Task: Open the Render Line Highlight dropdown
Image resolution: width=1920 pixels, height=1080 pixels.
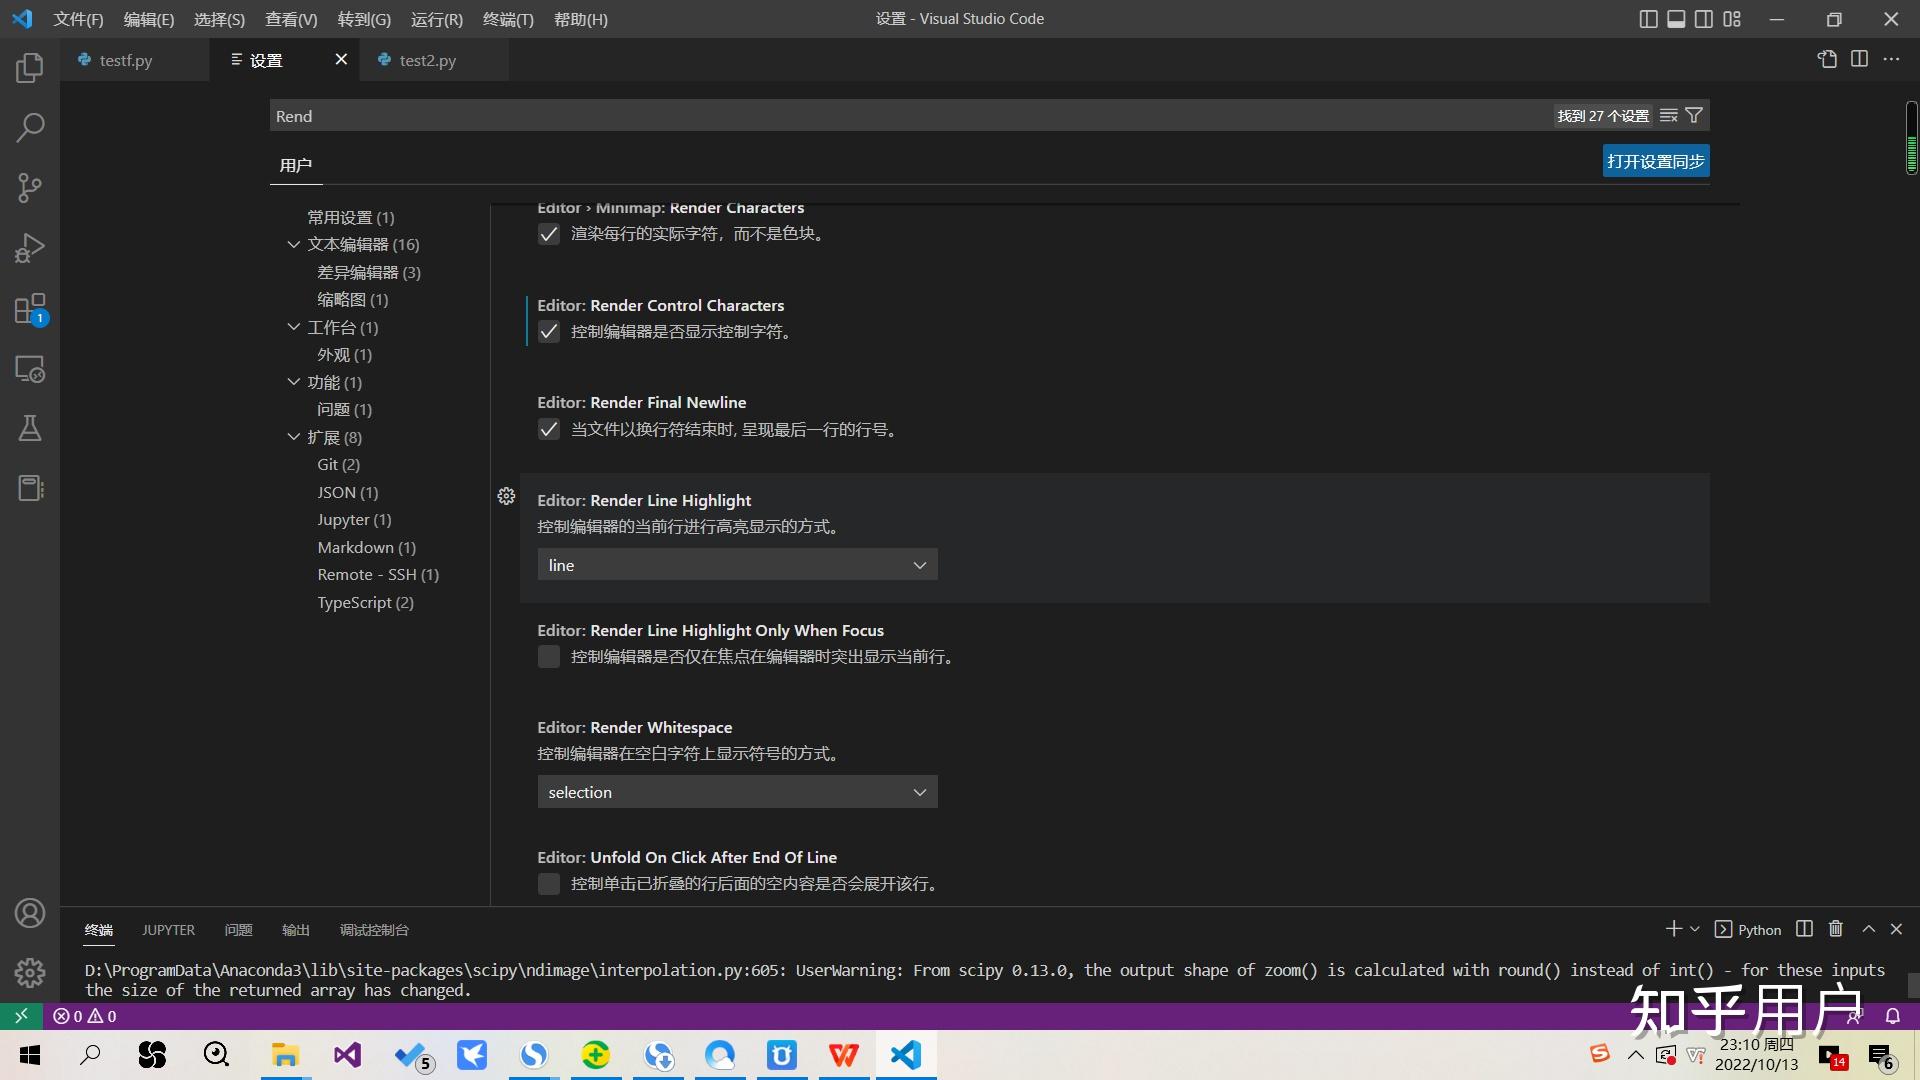Action: click(737, 564)
